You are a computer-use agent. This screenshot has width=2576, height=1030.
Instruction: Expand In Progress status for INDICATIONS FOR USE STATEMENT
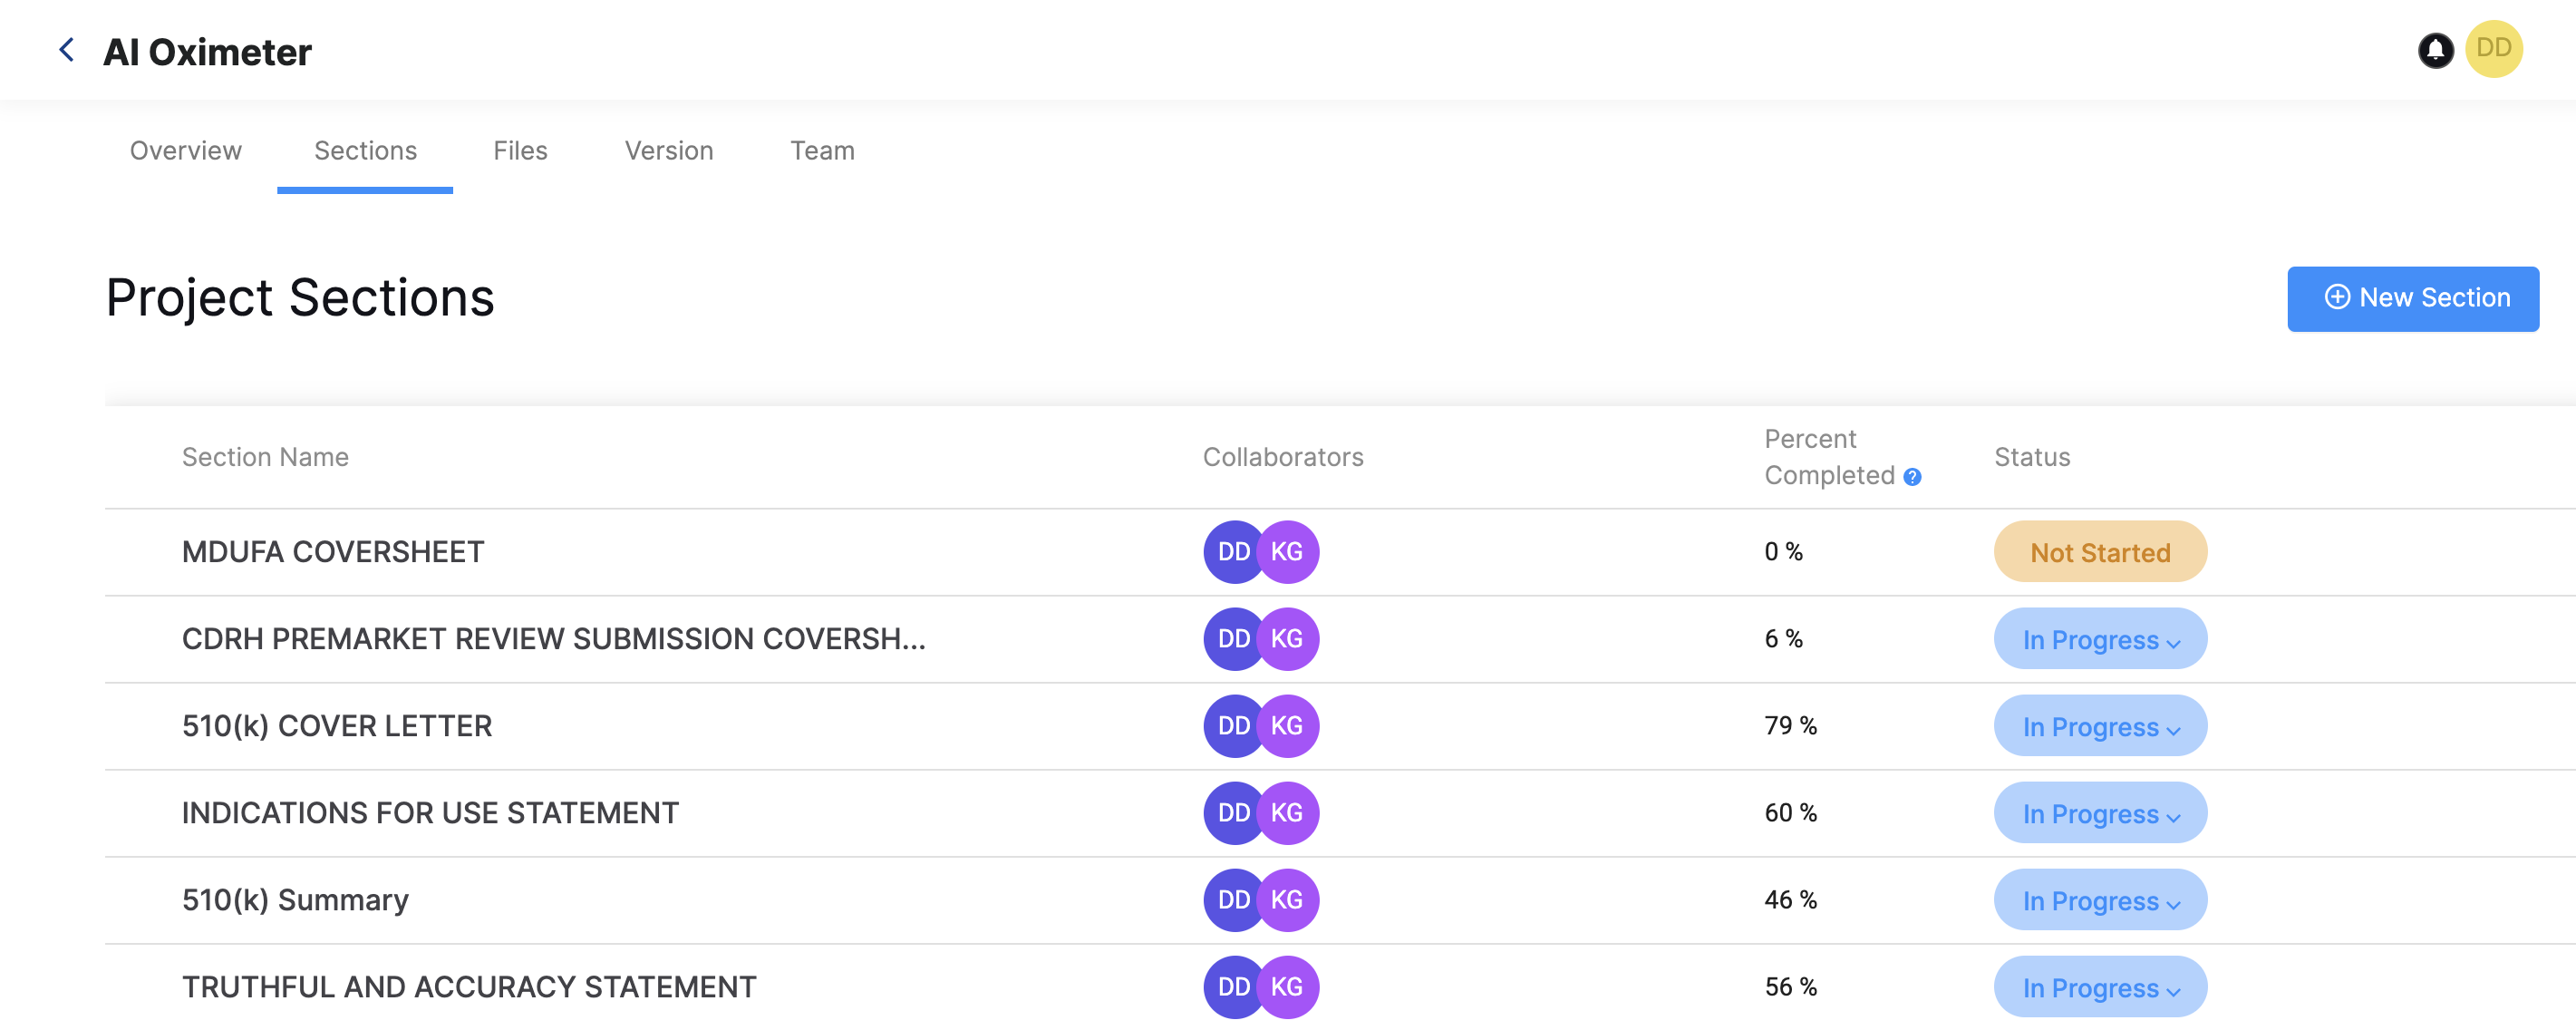2100,813
